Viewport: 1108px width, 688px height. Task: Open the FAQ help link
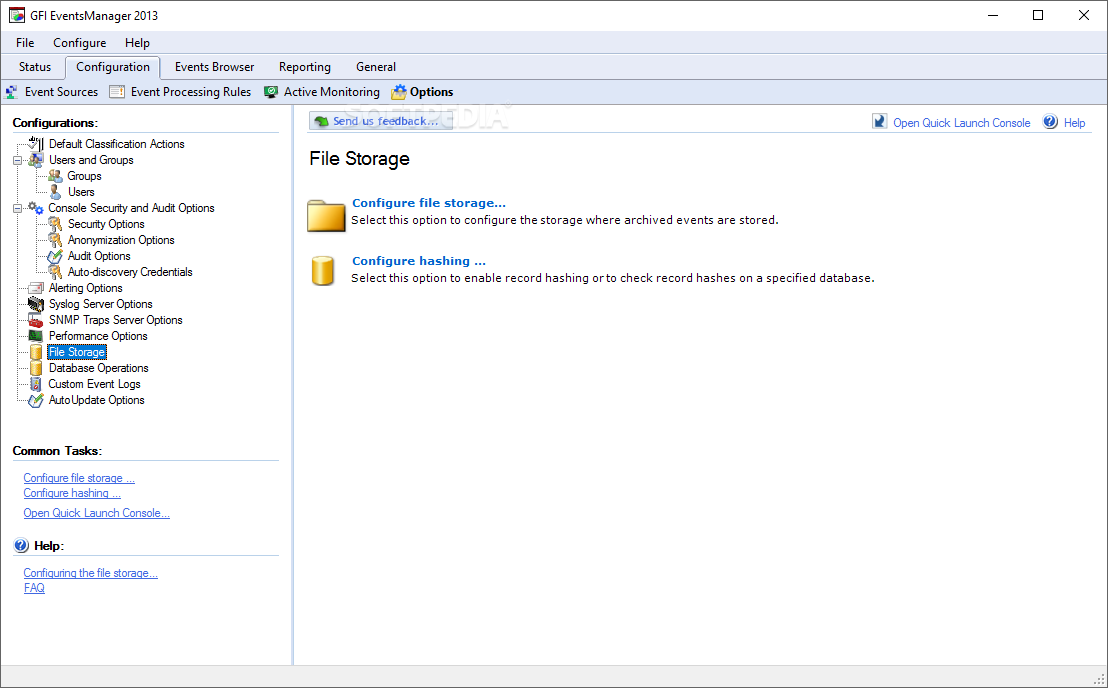(34, 588)
